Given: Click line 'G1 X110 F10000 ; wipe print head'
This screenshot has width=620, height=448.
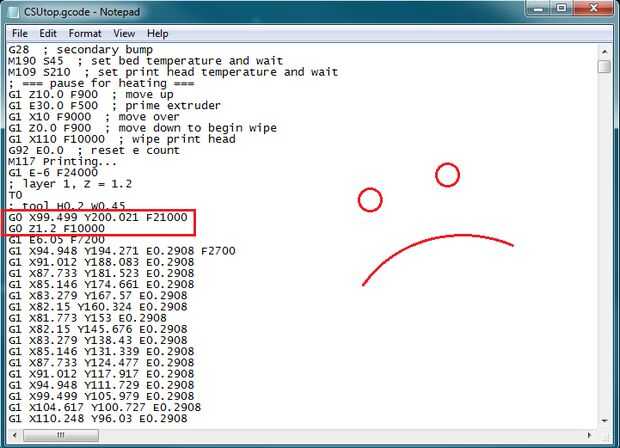Looking at the screenshot, I should click(122, 139).
